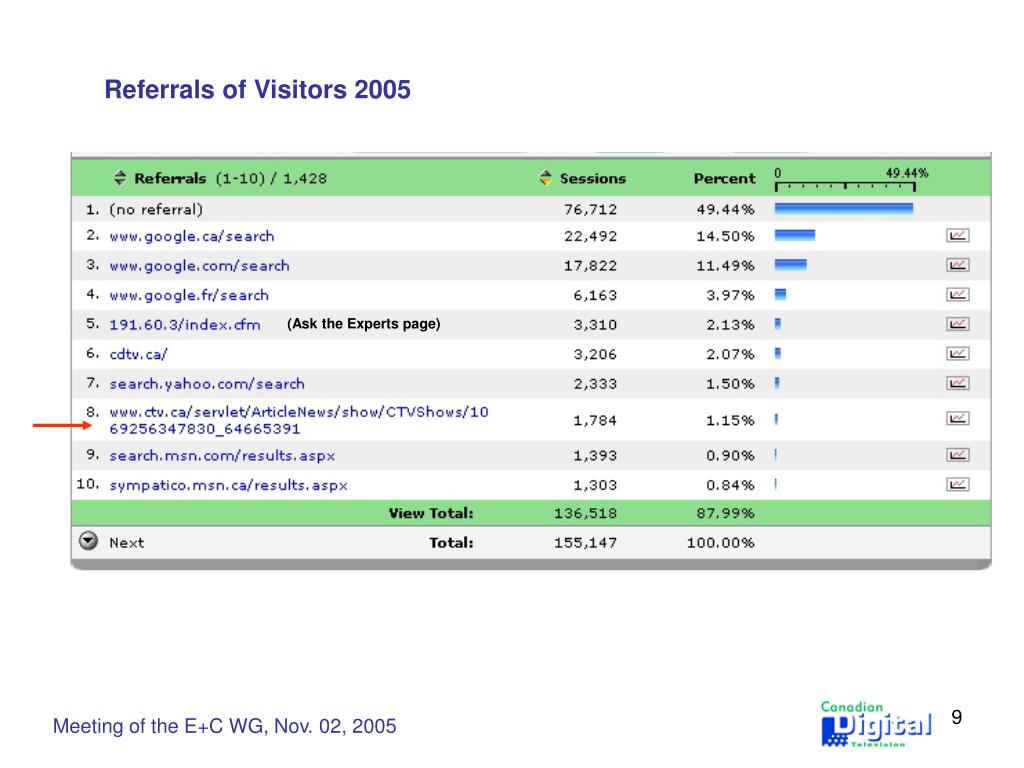Open trend chart icon for search.msn.com row
Viewport: 1024px width, 768px height.
click(957, 455)
